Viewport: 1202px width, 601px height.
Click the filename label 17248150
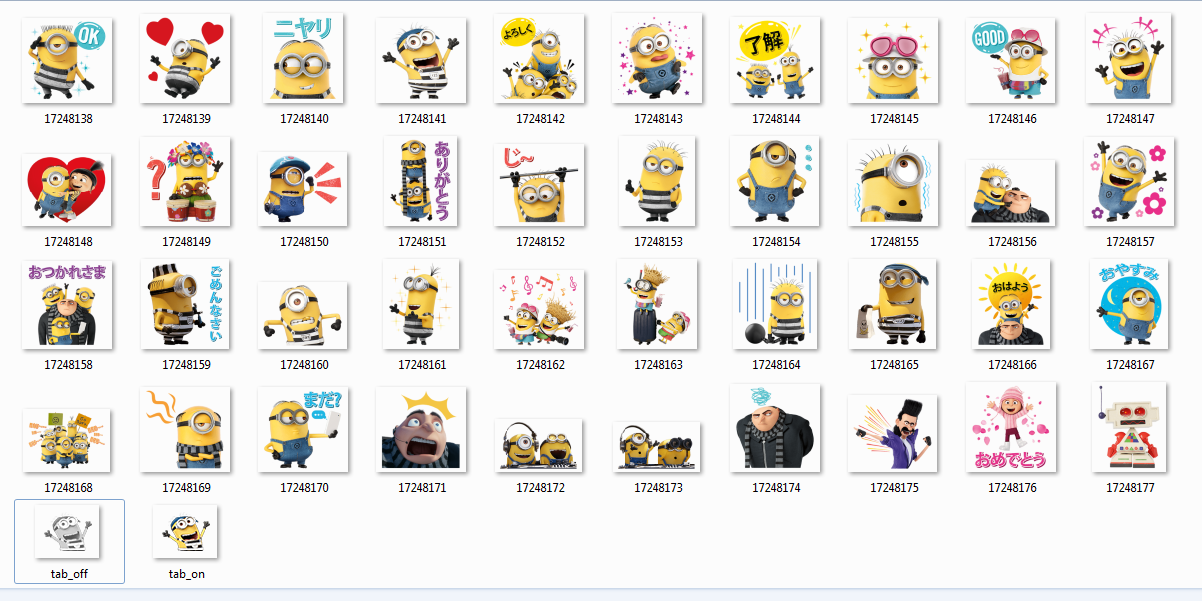[304, 242]
